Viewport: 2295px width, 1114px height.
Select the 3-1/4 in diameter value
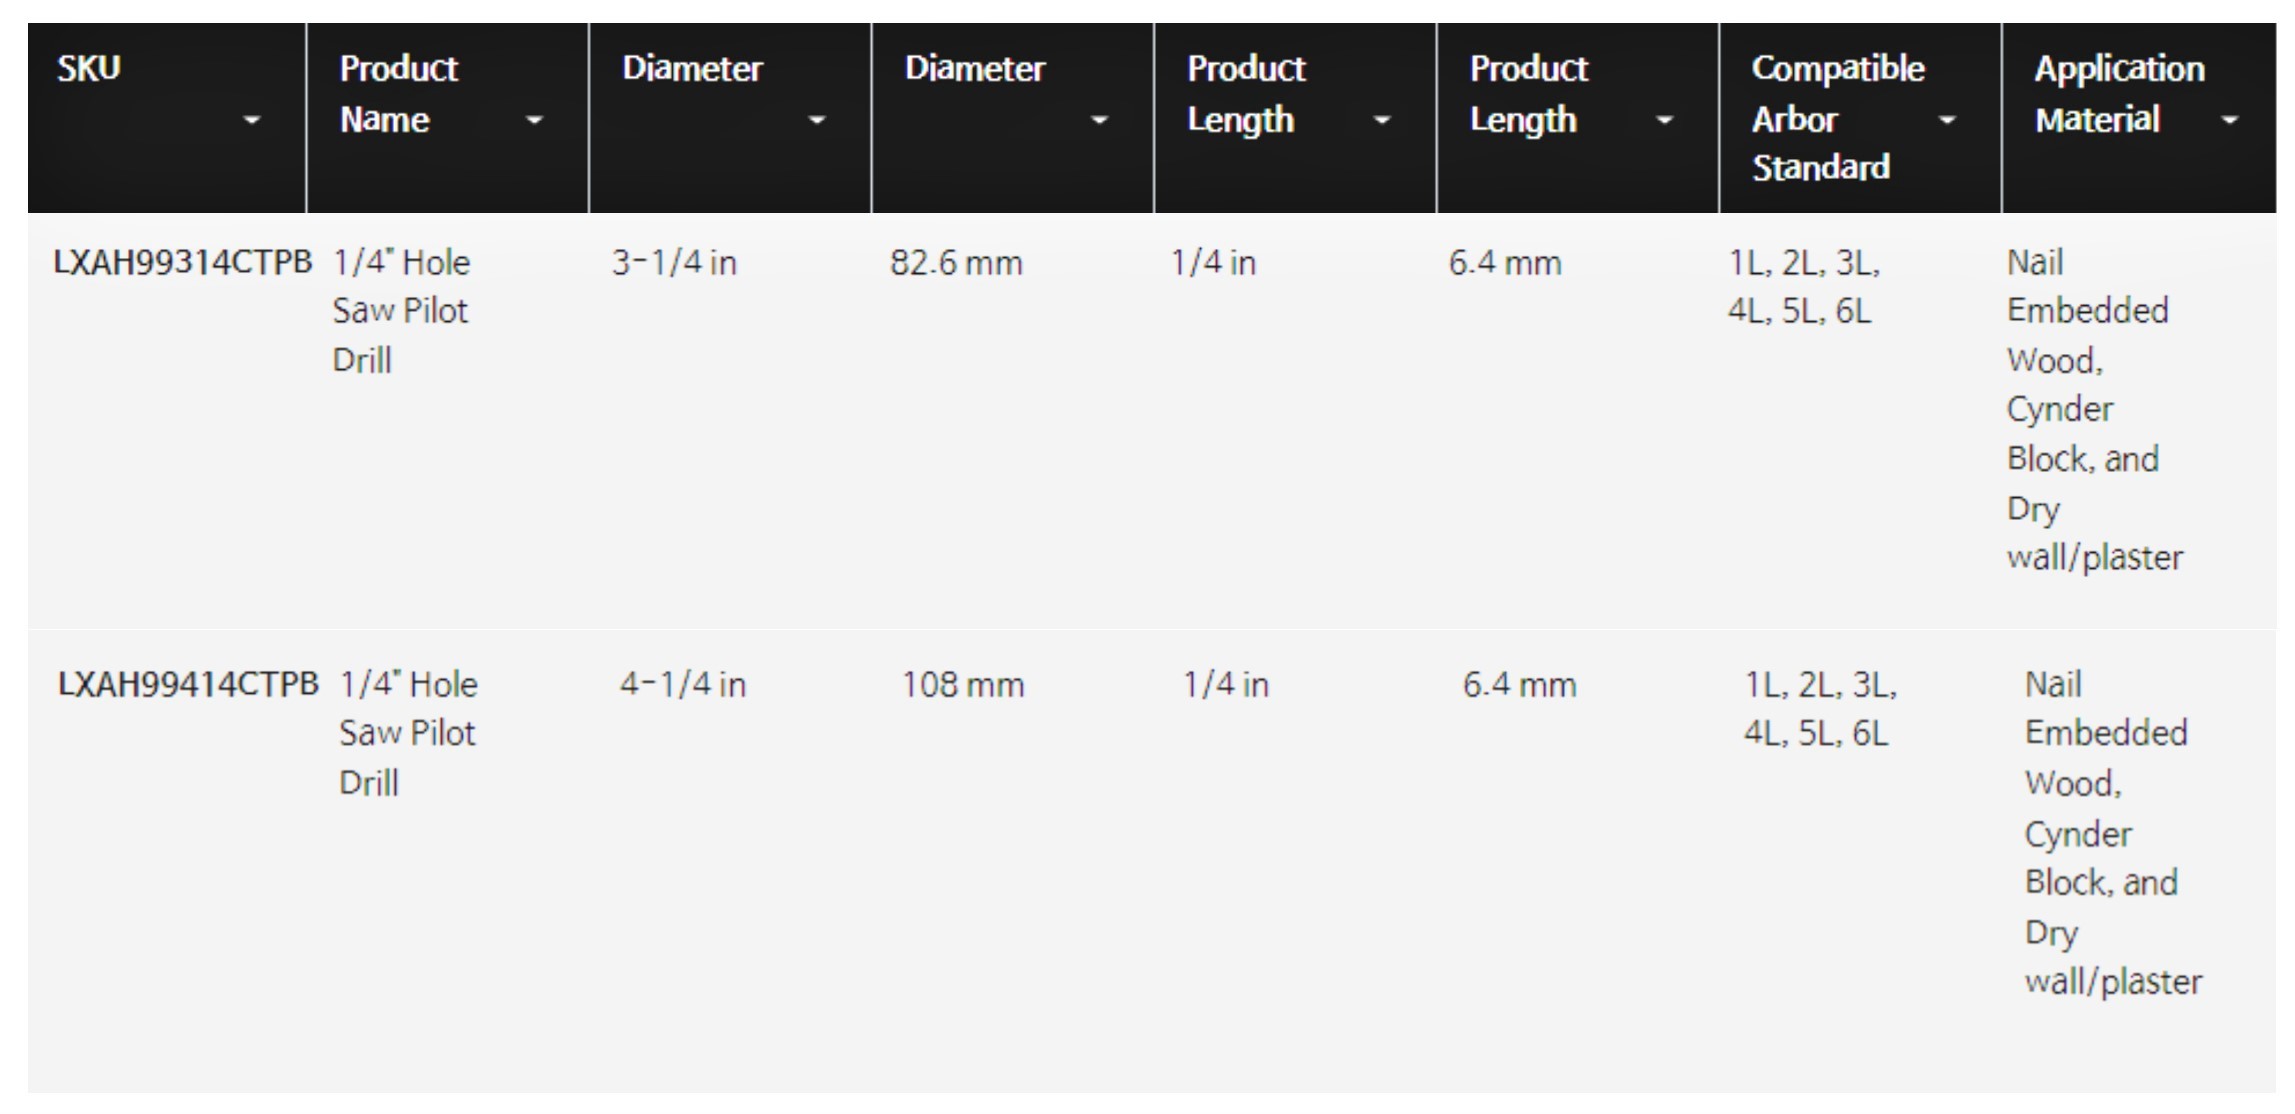tap(674, 263)
